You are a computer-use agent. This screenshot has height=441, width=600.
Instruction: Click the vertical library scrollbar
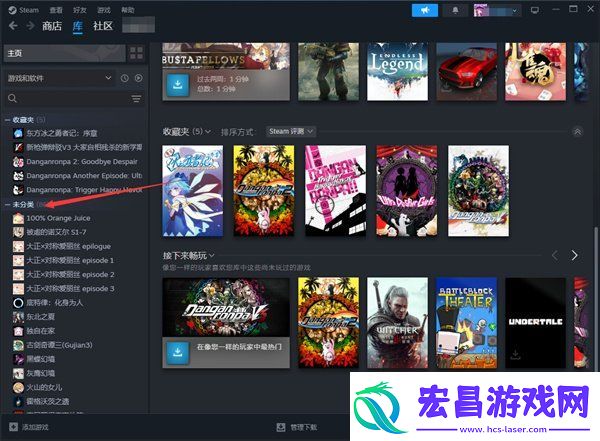tap(595, 299)
